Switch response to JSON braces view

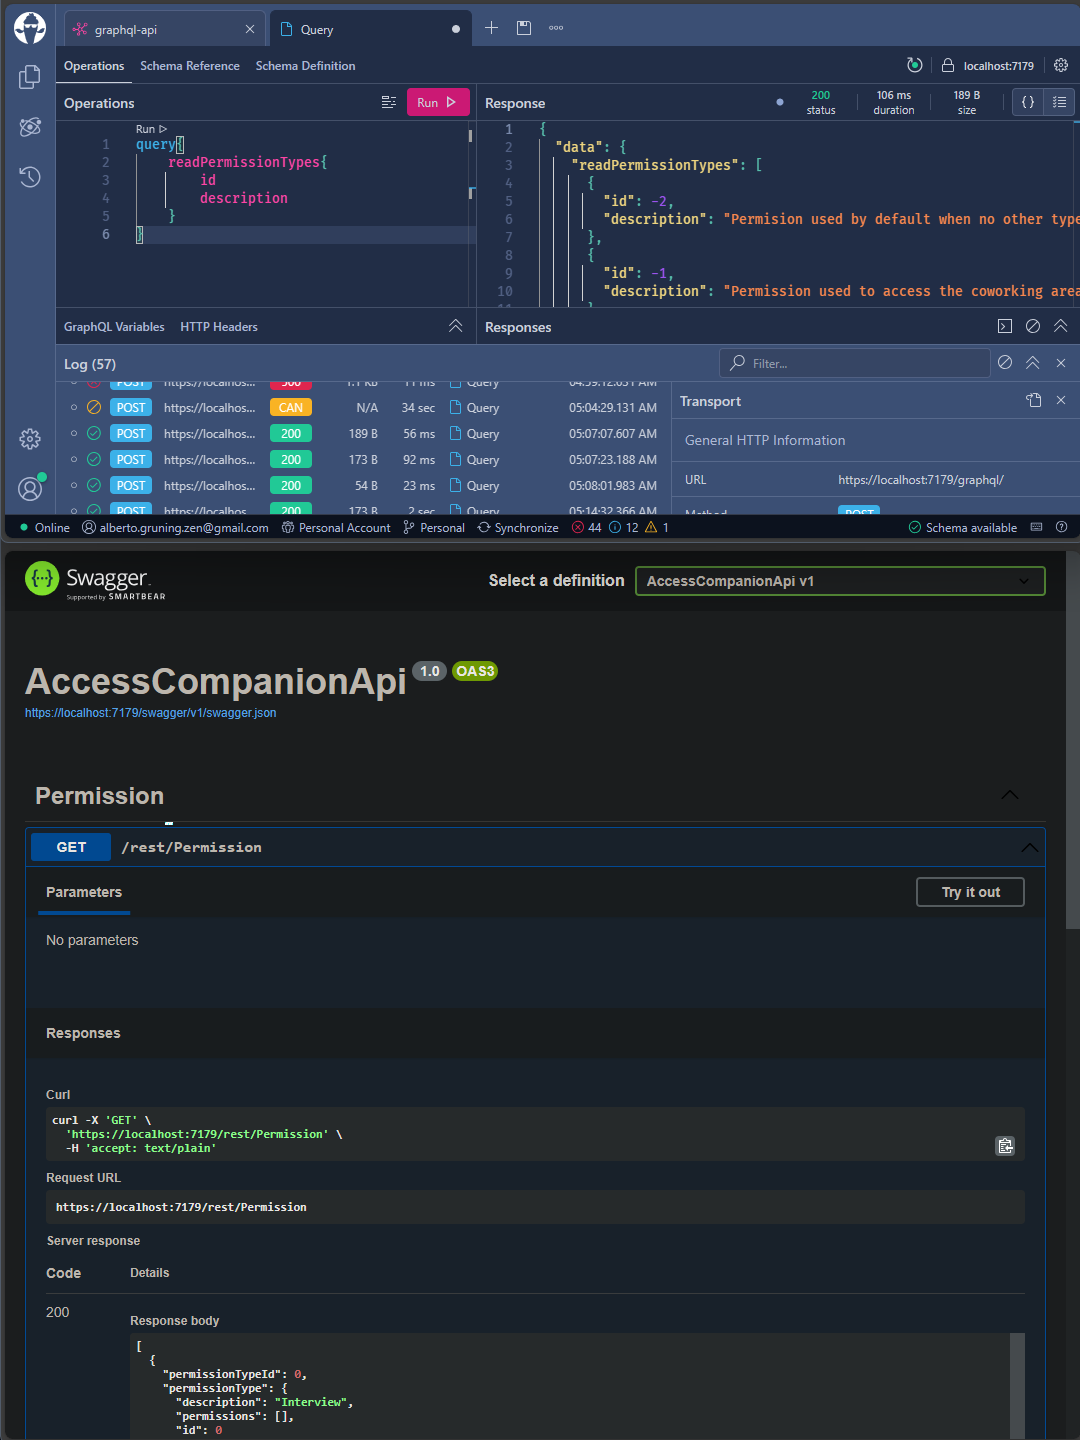click(x=1028, y=102)
